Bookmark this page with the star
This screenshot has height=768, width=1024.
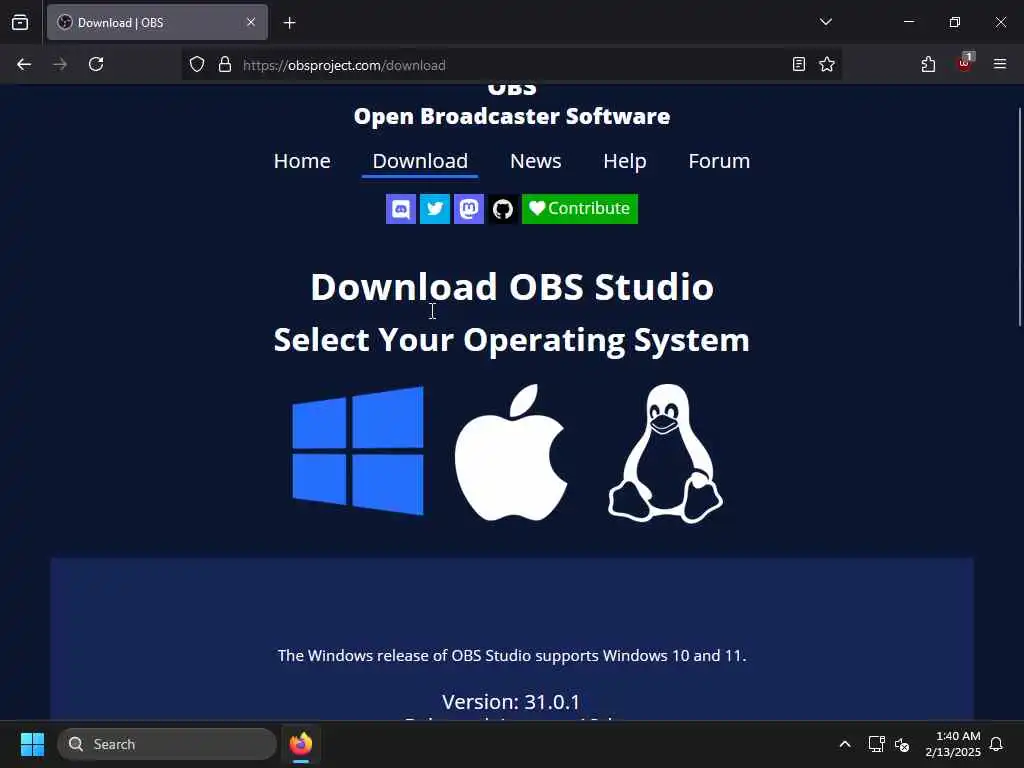pyautogui.click(x=827, y=65)
